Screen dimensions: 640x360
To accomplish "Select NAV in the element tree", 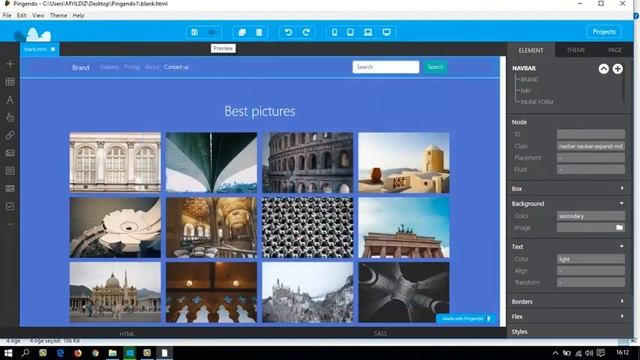I will tap(526, 91).
